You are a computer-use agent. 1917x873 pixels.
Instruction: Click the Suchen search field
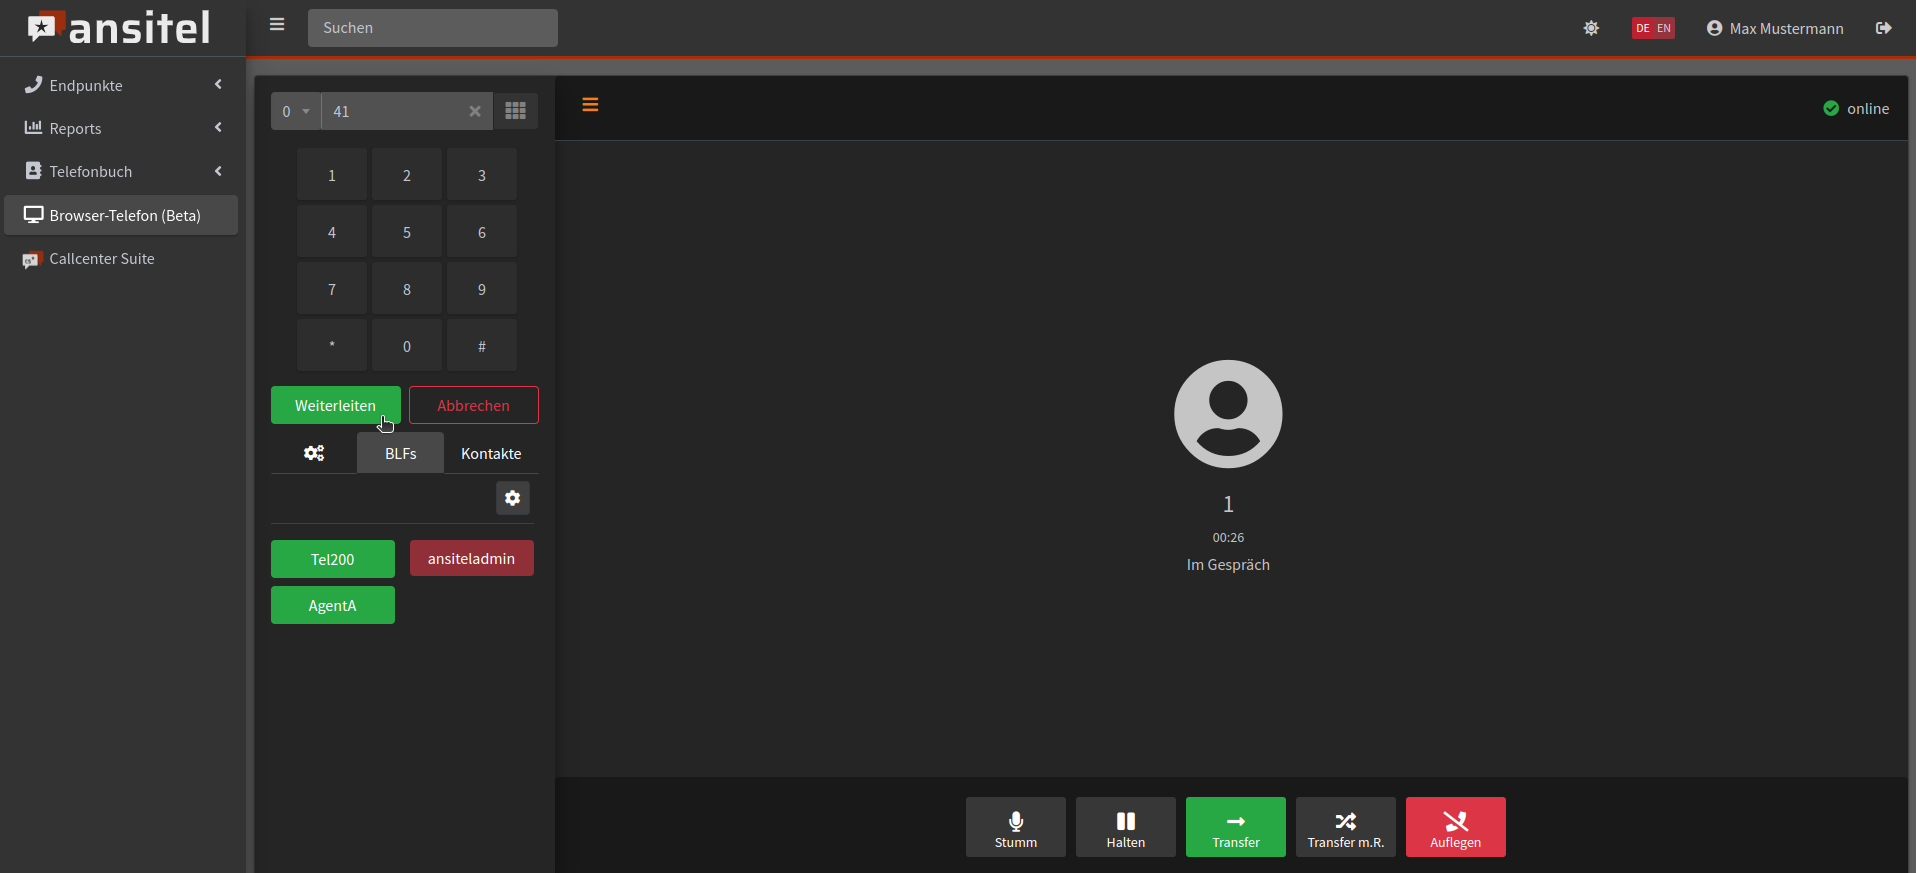click(432, 28)
